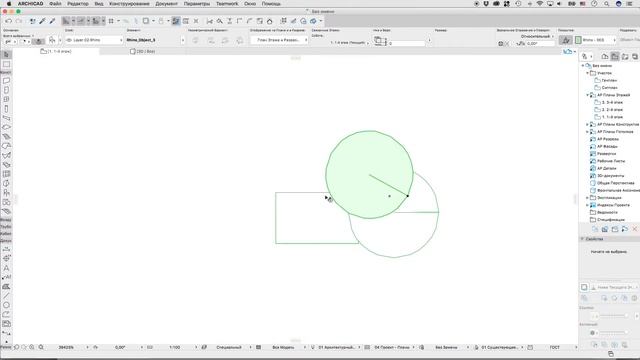Open the Apple menu
The image size is (640, 360).
point(9,4)
